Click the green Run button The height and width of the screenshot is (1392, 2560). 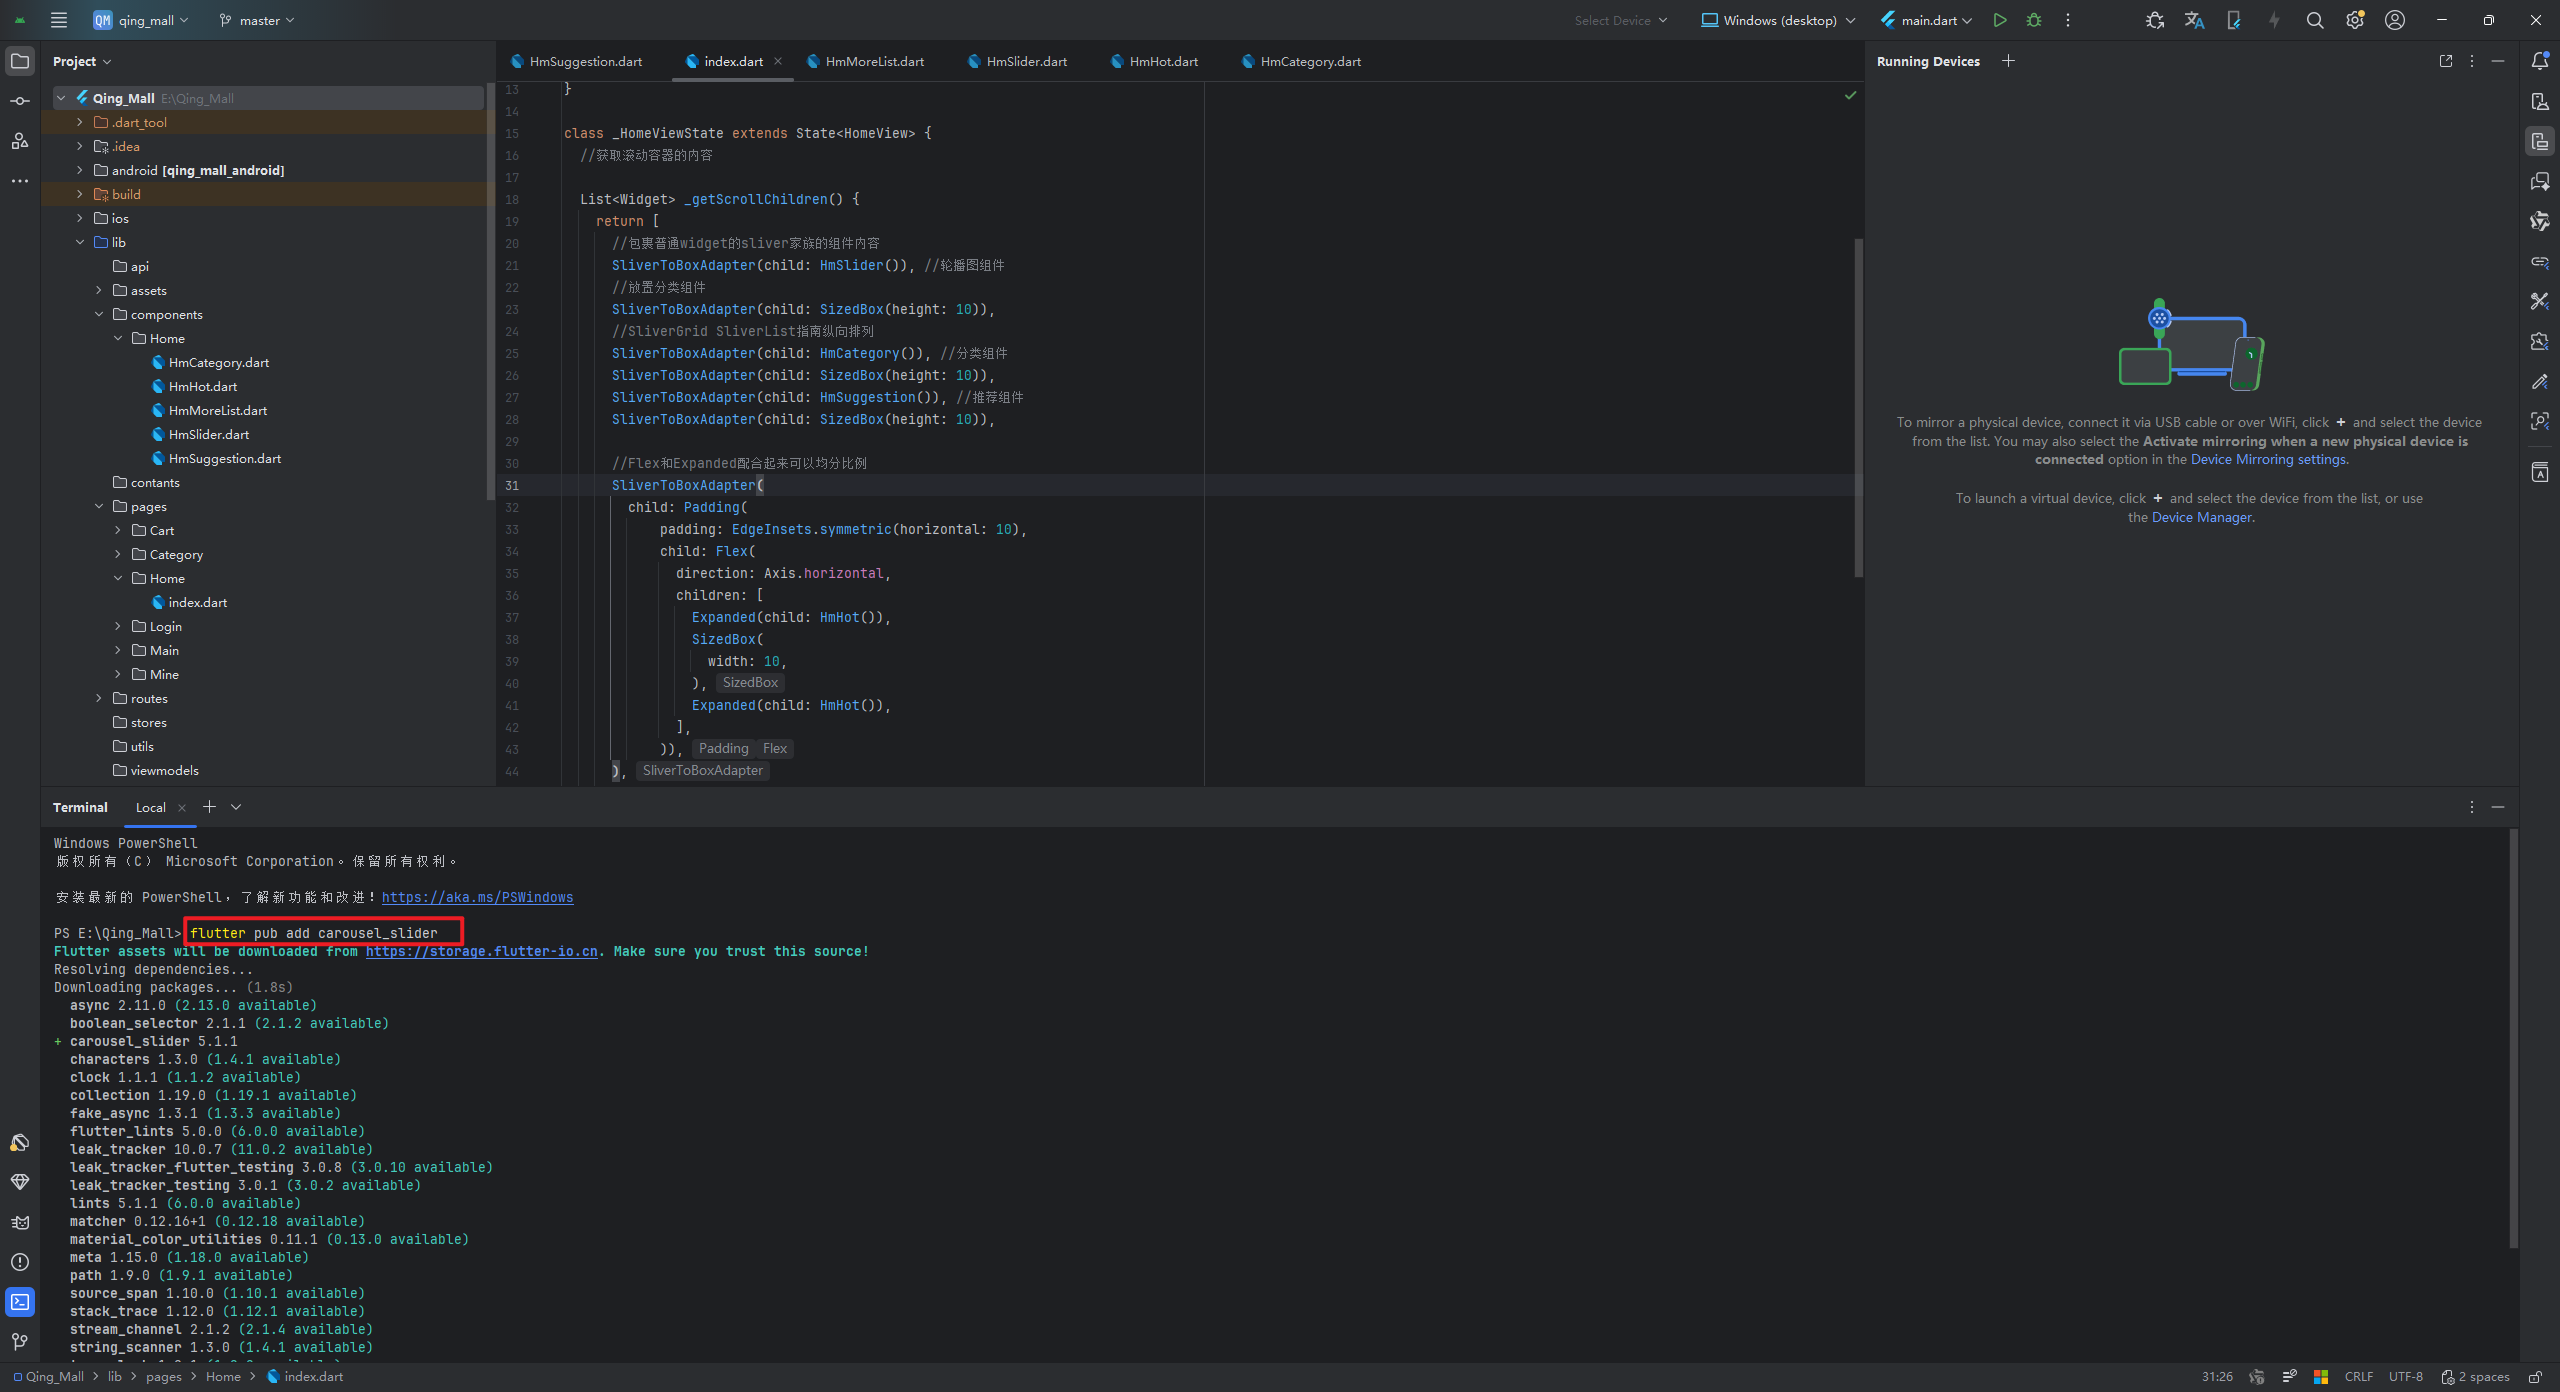[x=1999, y=20]
